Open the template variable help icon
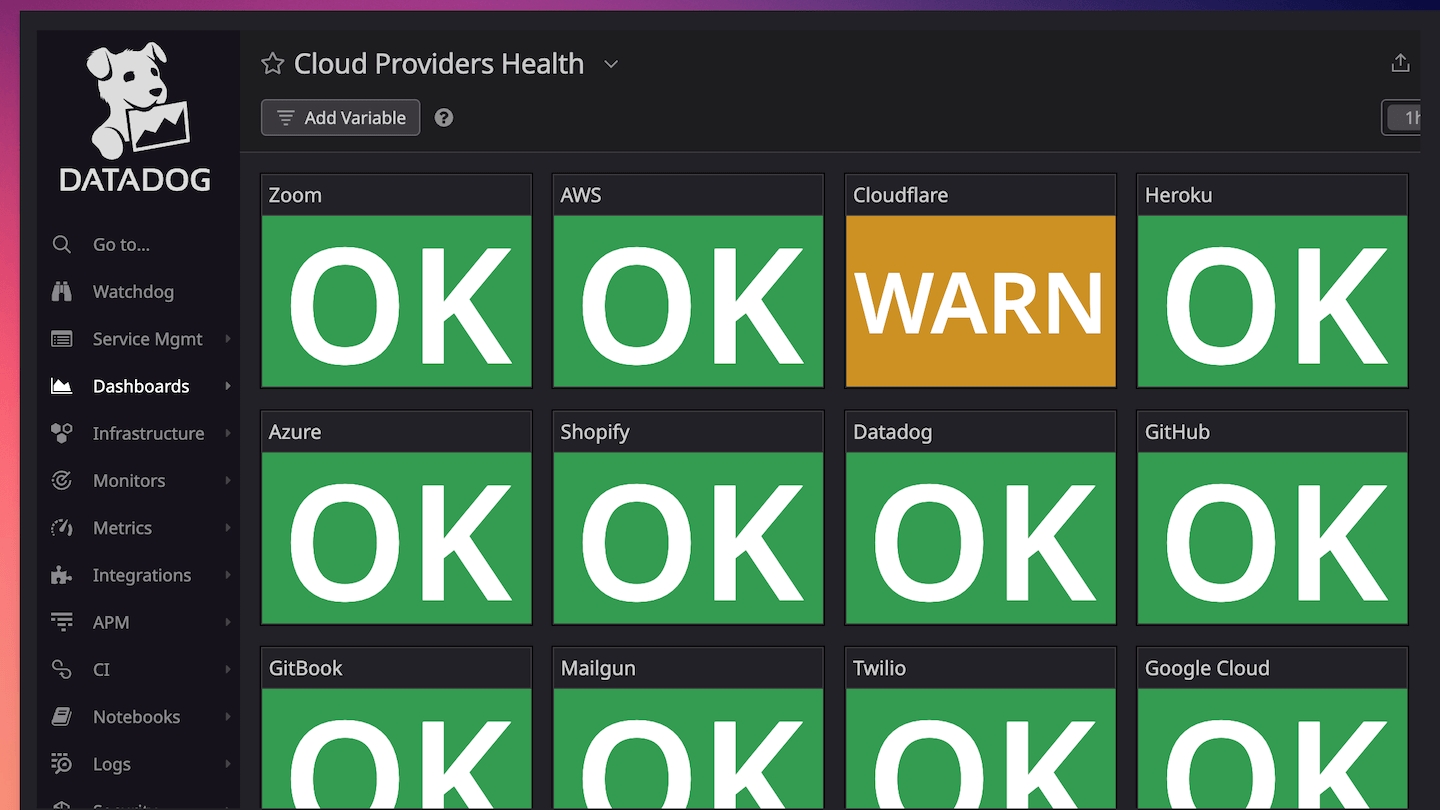 (444, 118)
